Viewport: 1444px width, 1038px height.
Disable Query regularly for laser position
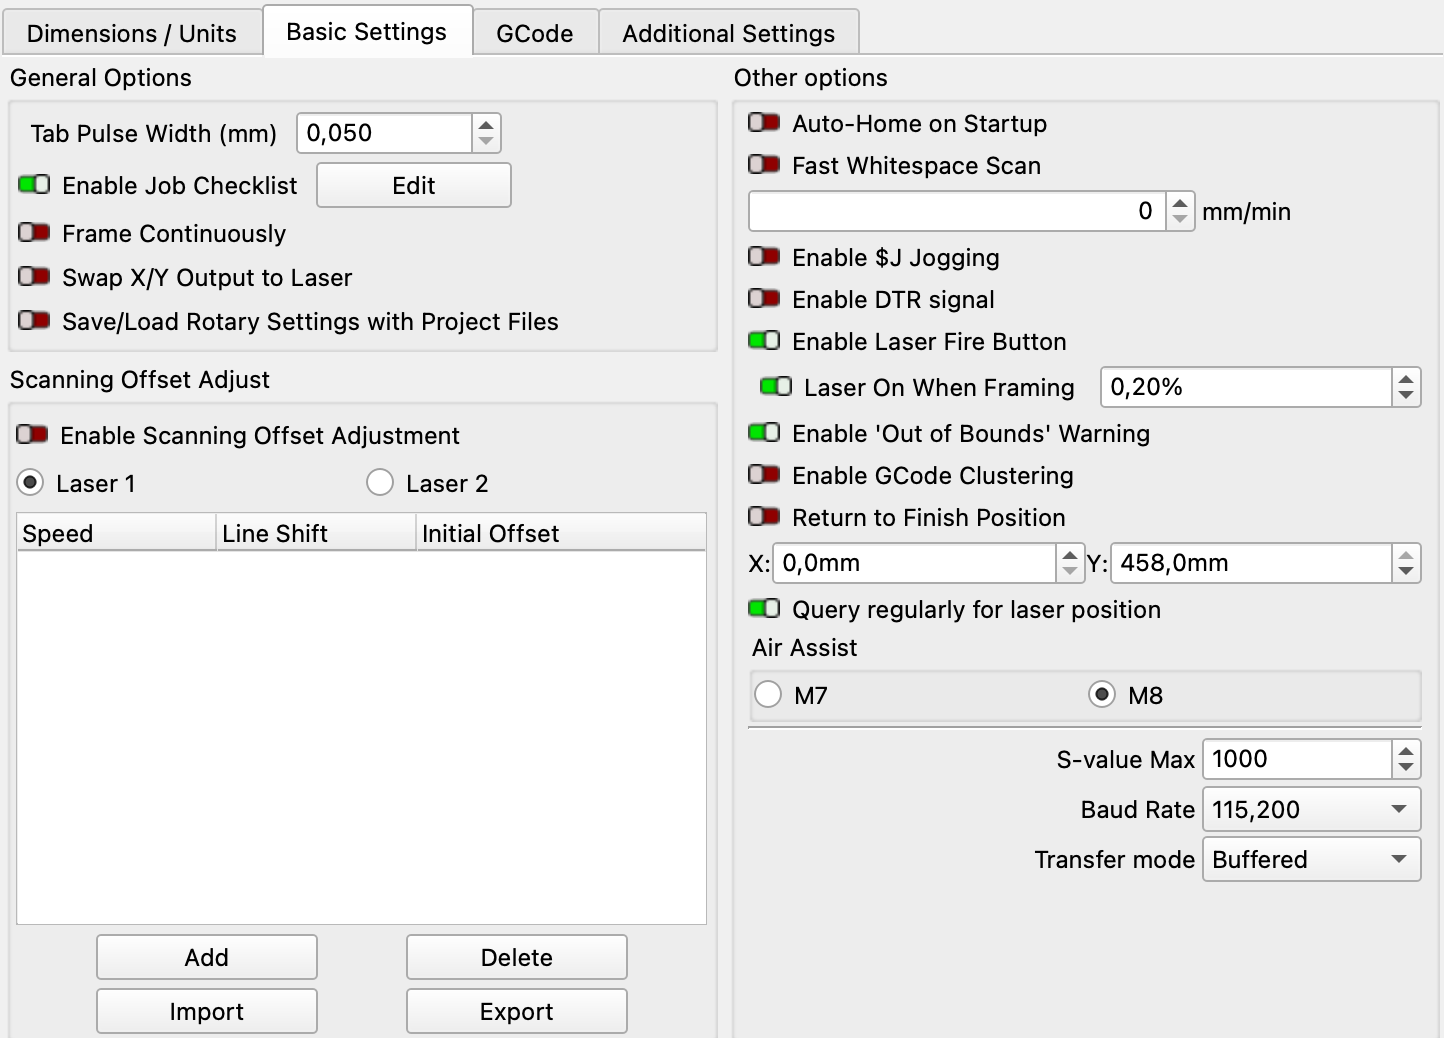pyautogui.click(x=764, y=608)
